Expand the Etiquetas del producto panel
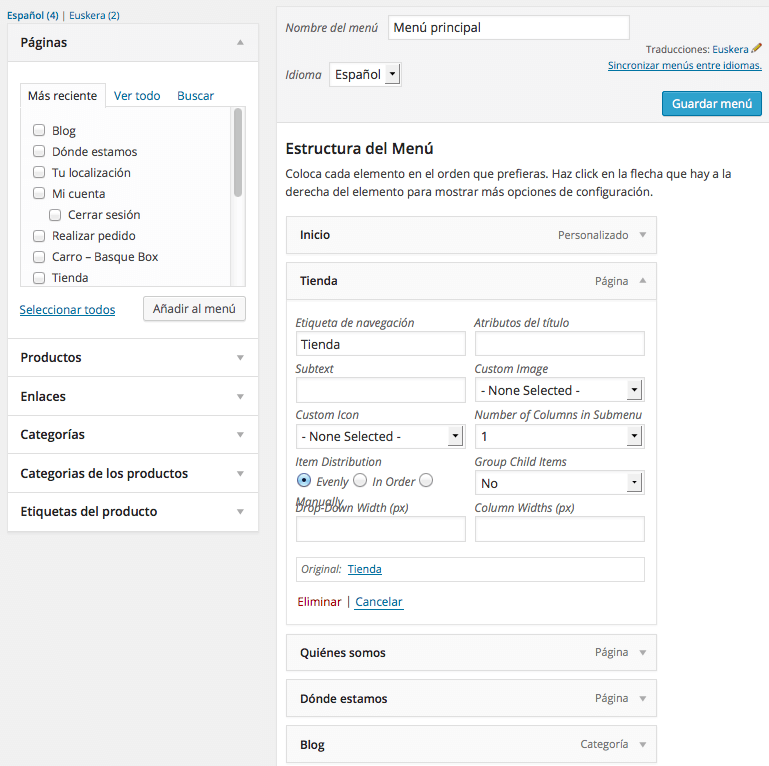 [x=240, y=511]
